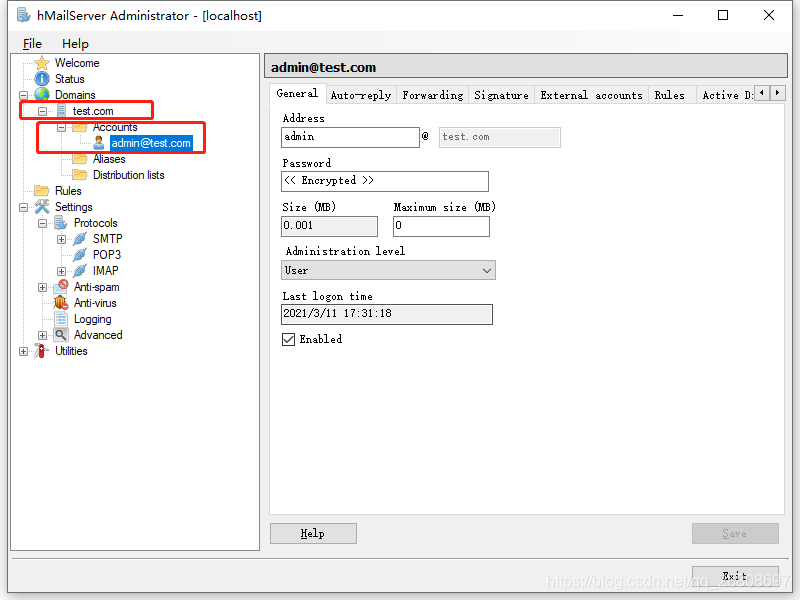Click the Address input field
This screenshot has height=600, width=800.
351,137
